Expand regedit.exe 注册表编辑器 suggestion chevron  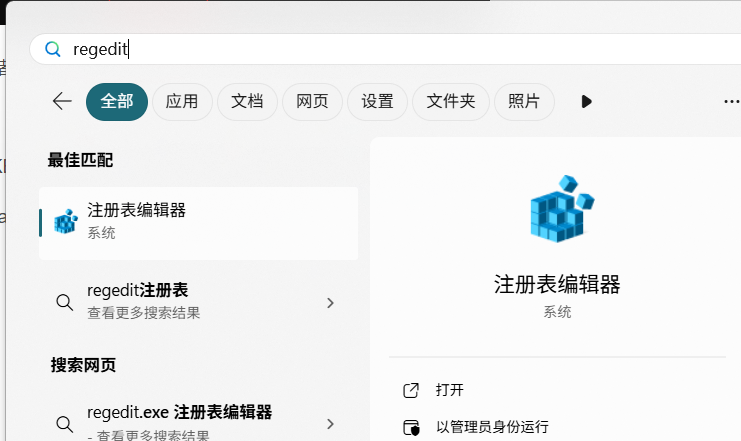(x=330, y=424)
